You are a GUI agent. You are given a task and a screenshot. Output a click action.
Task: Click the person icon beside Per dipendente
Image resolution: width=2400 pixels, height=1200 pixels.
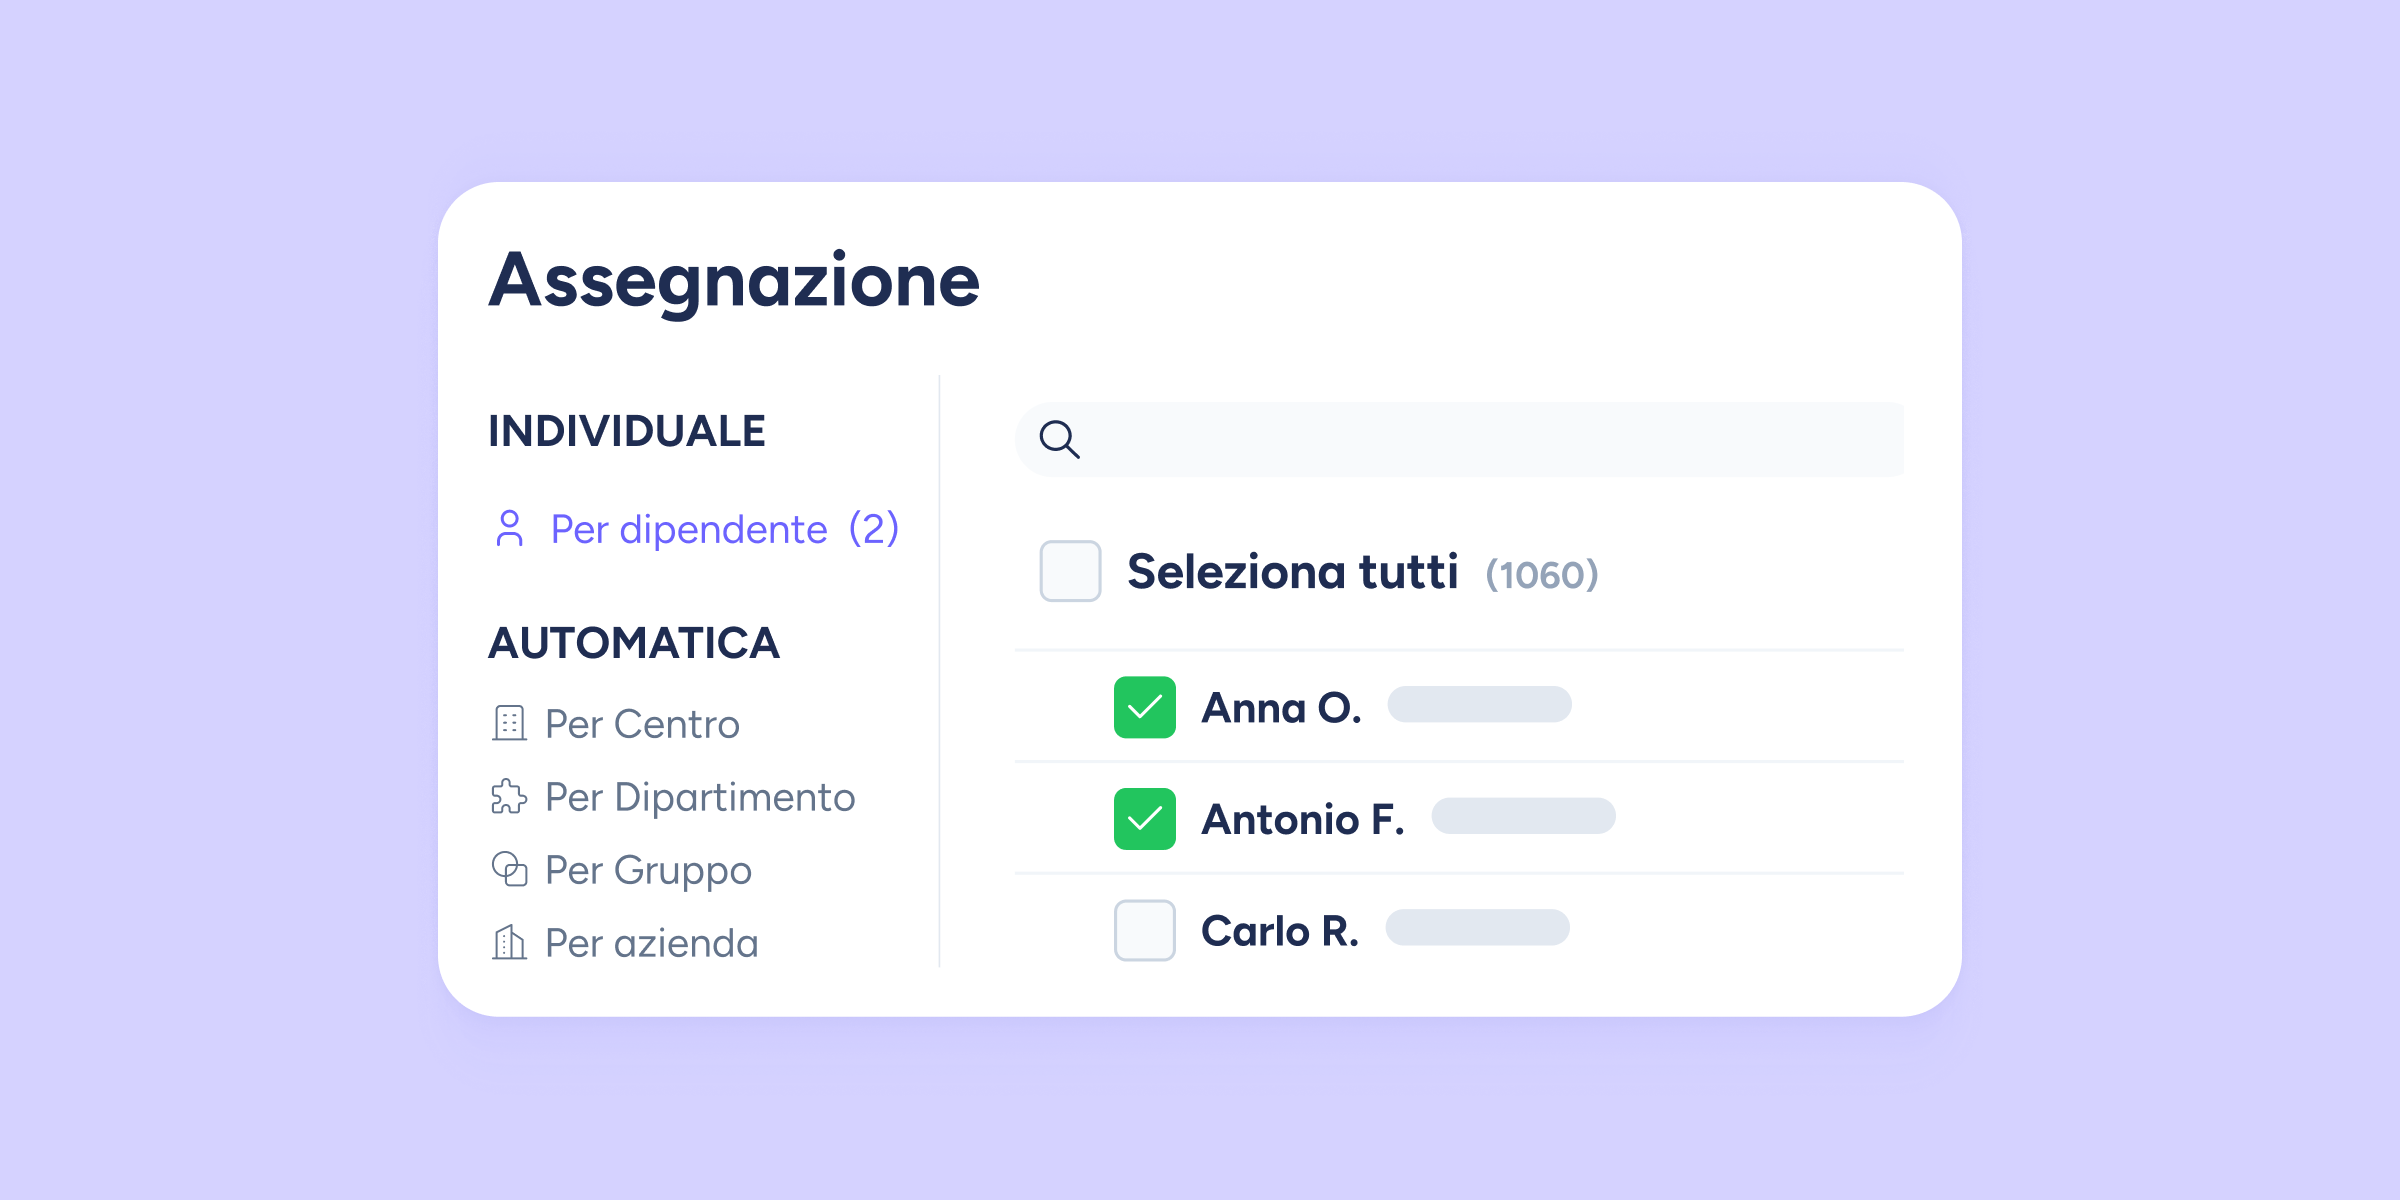point(509,529)
